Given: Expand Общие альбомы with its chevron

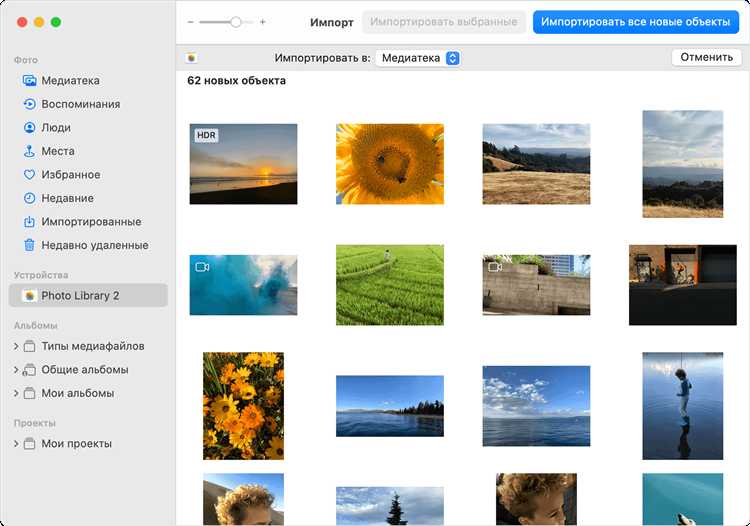Looking at the screenshot, I should click(x=16, y=370).
